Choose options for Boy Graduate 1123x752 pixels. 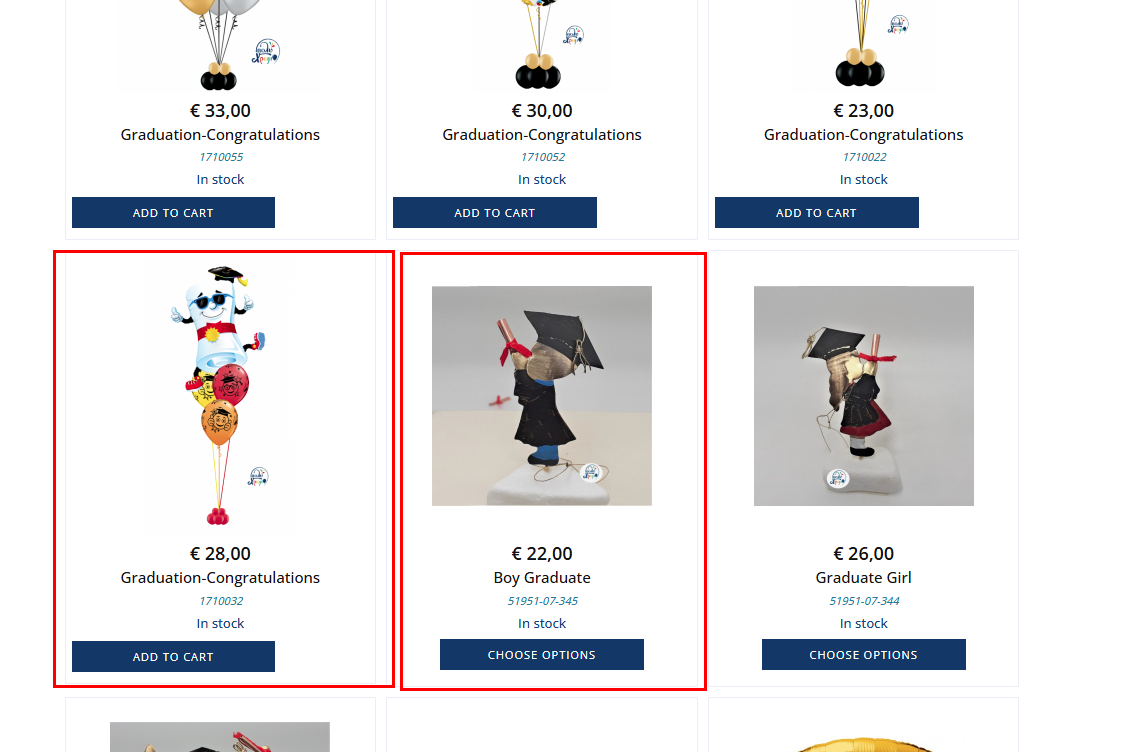[x=541, y=655]
